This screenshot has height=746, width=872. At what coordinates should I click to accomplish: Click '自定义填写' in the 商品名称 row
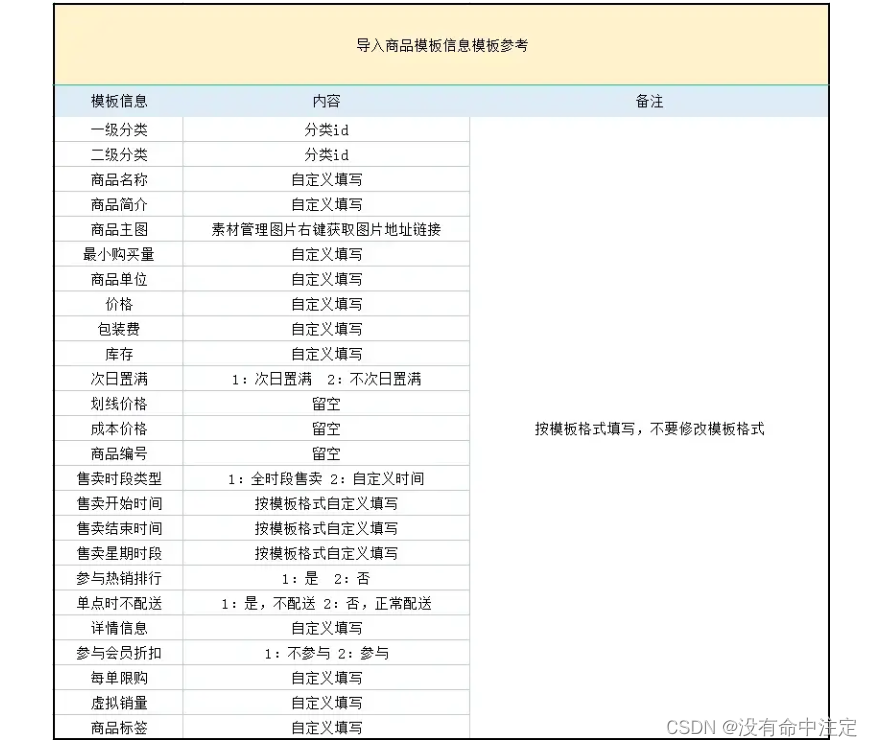[326, 180]
